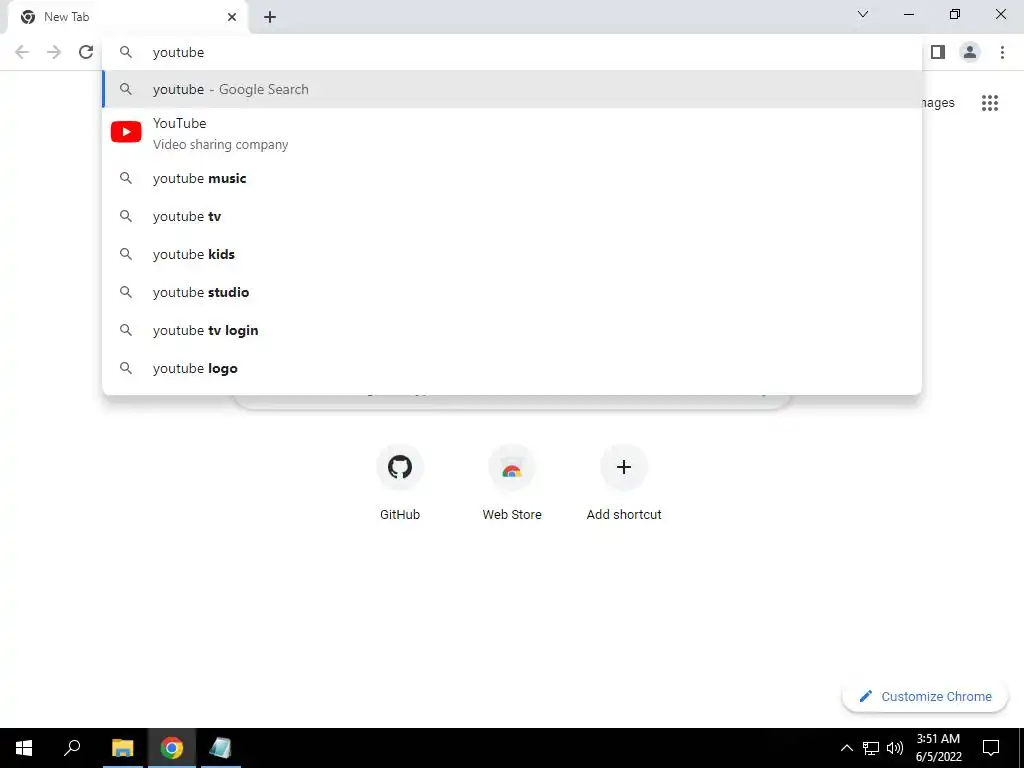This screenshot has height=768, width=1024.
Task: Select the youtube studio suggestion
Action: (x=513, y=292)
